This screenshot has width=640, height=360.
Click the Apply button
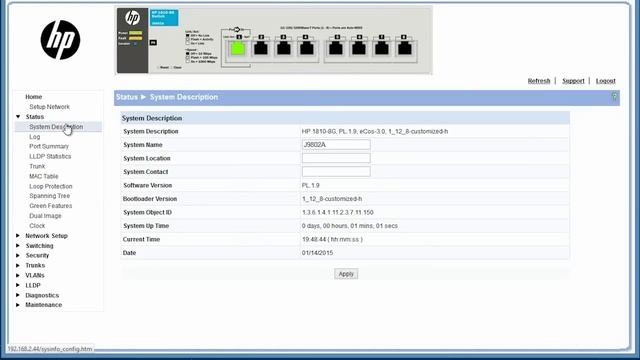346,274
